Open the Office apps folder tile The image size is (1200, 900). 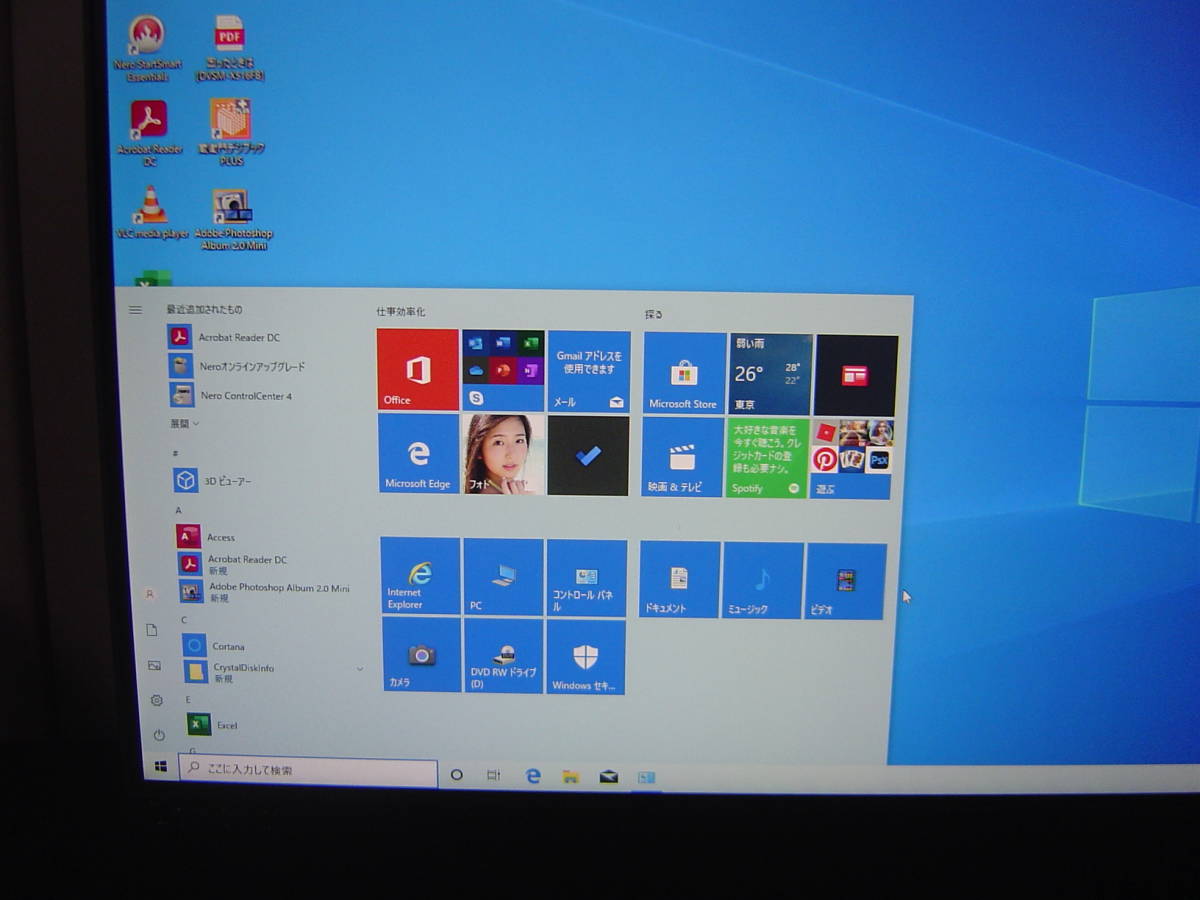[503, 370]
